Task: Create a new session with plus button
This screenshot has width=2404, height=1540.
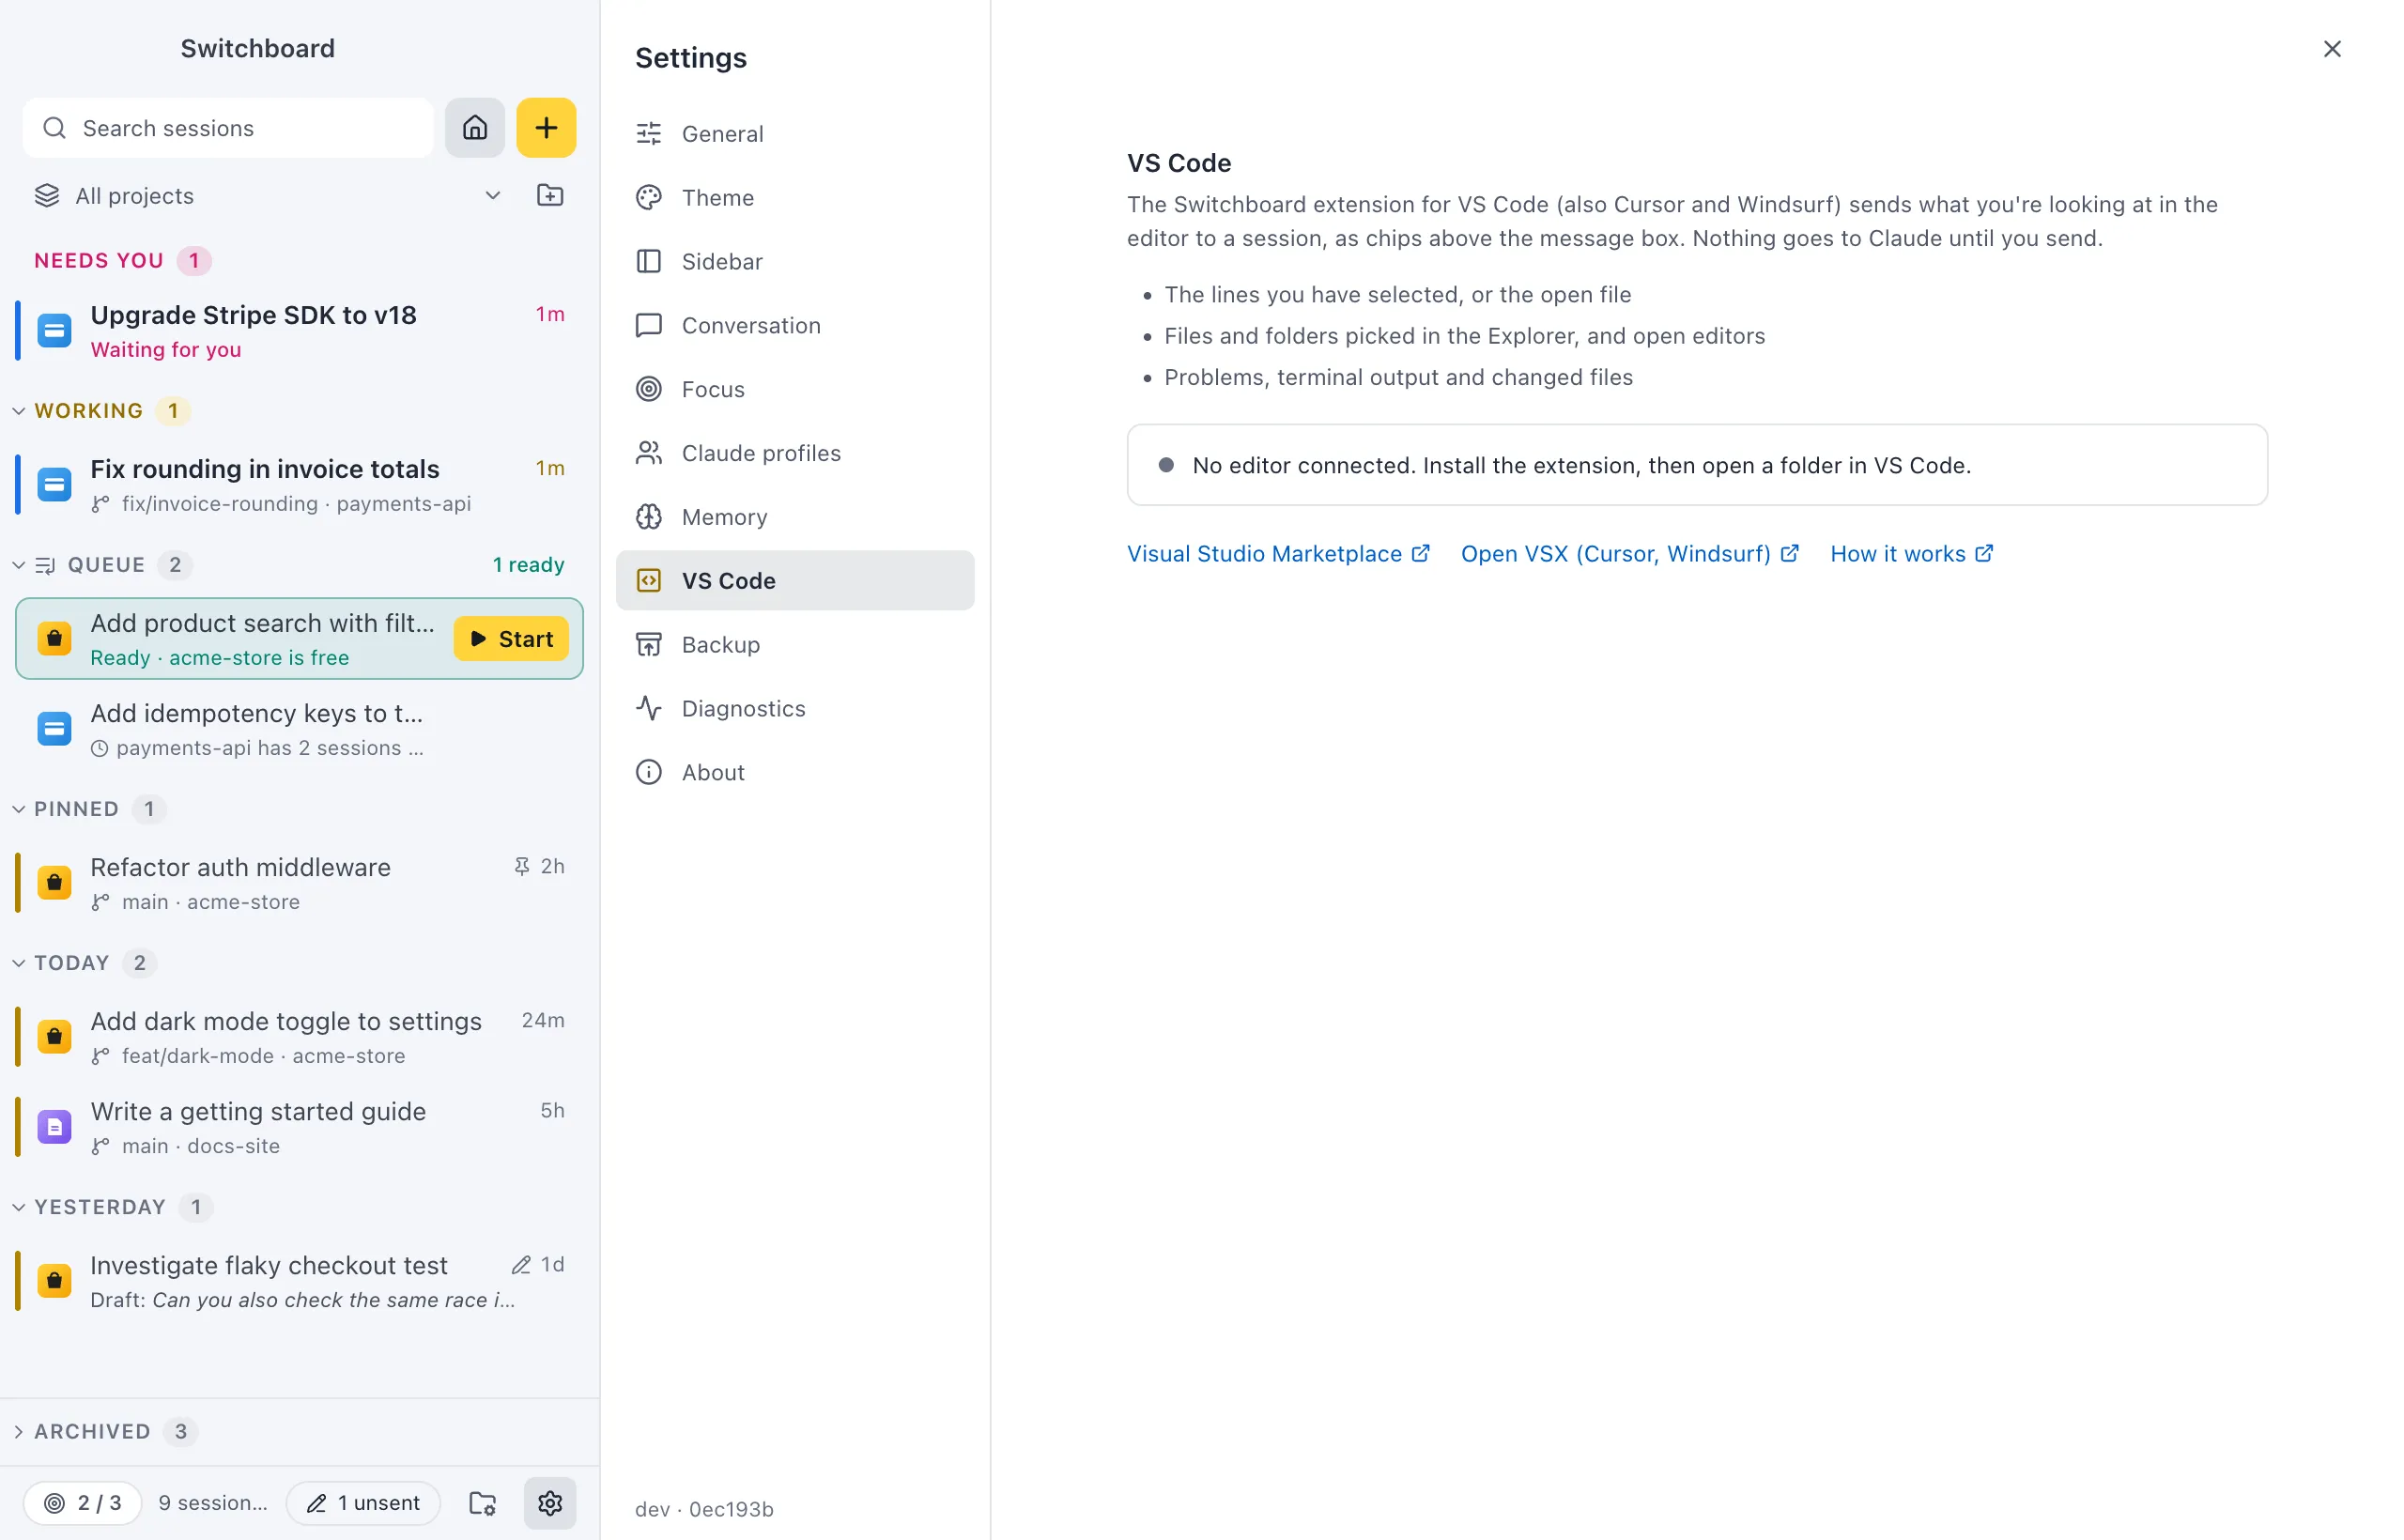Action: [546, 128]
